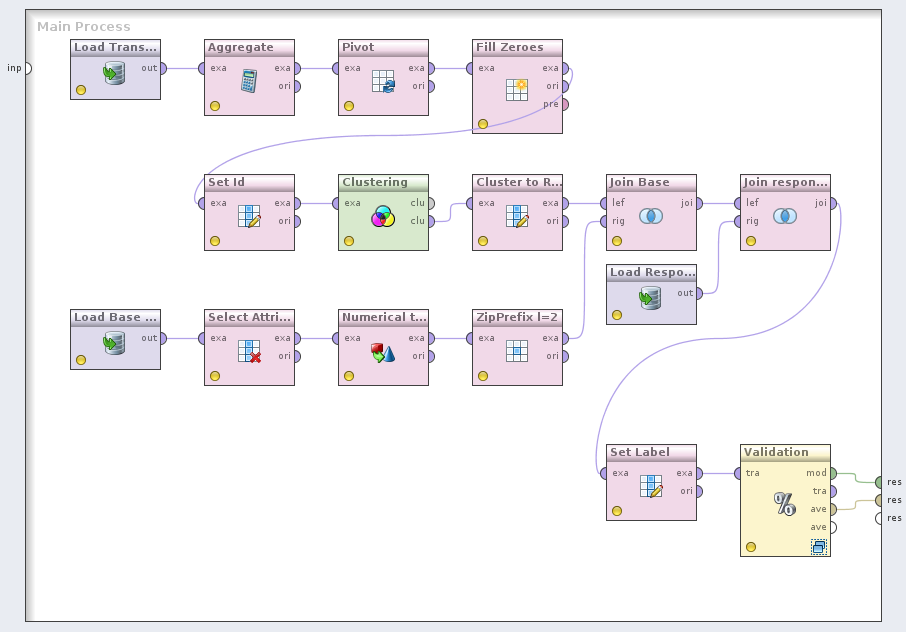Select the Set Label operator icon

651,486
